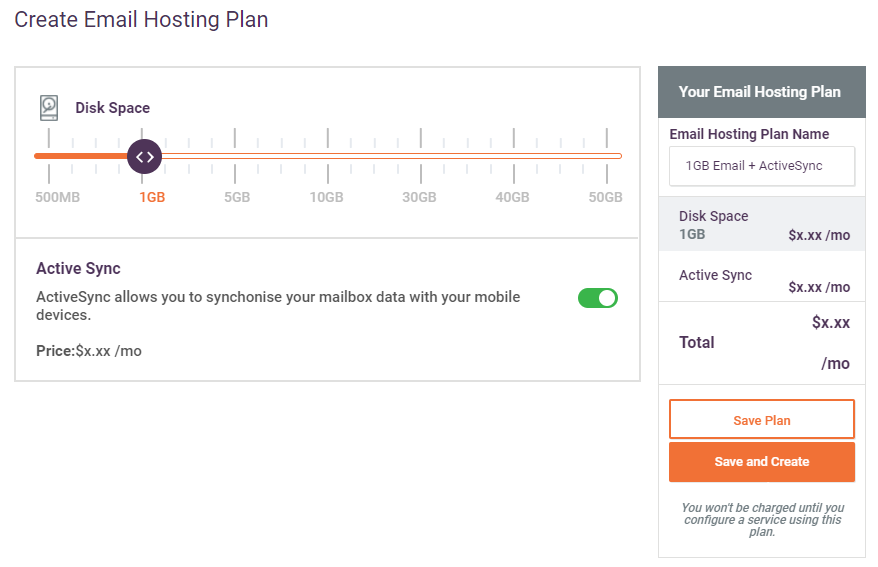The image size is (878, 567).
Task: Click the Your Email Hosting Plan header
Action: (760, 92)
